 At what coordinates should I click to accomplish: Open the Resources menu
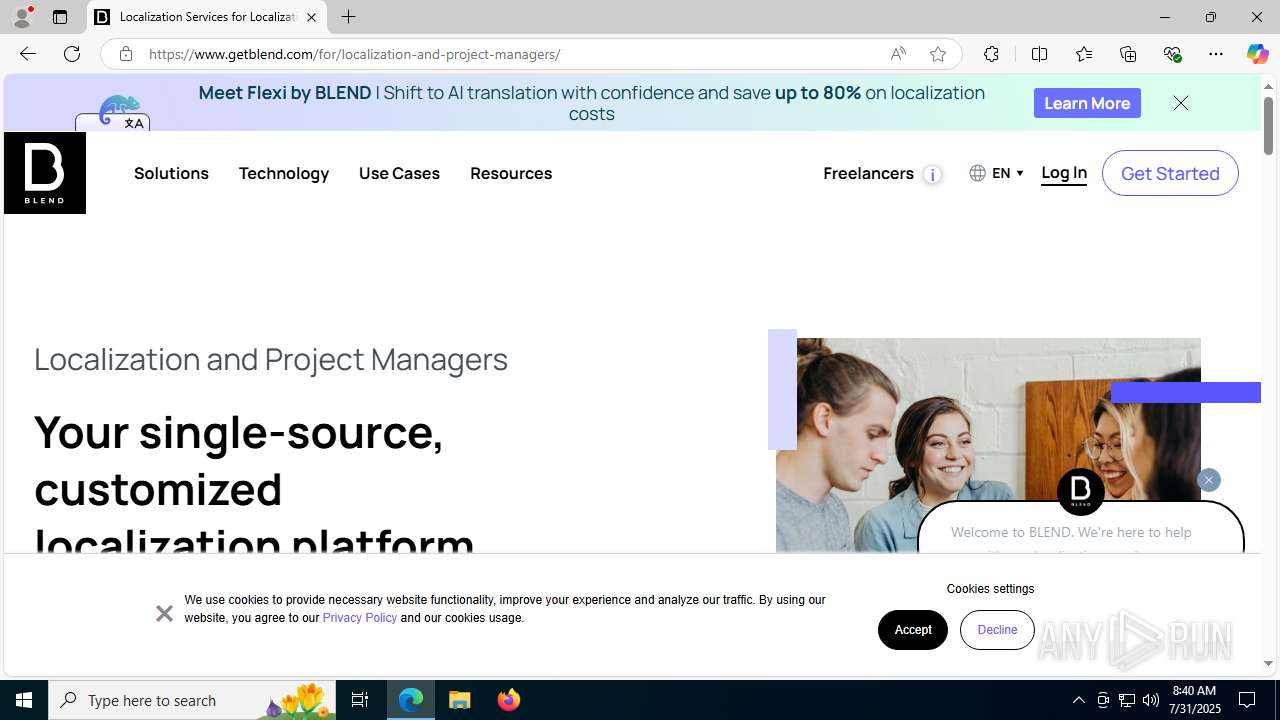(511, 173)
